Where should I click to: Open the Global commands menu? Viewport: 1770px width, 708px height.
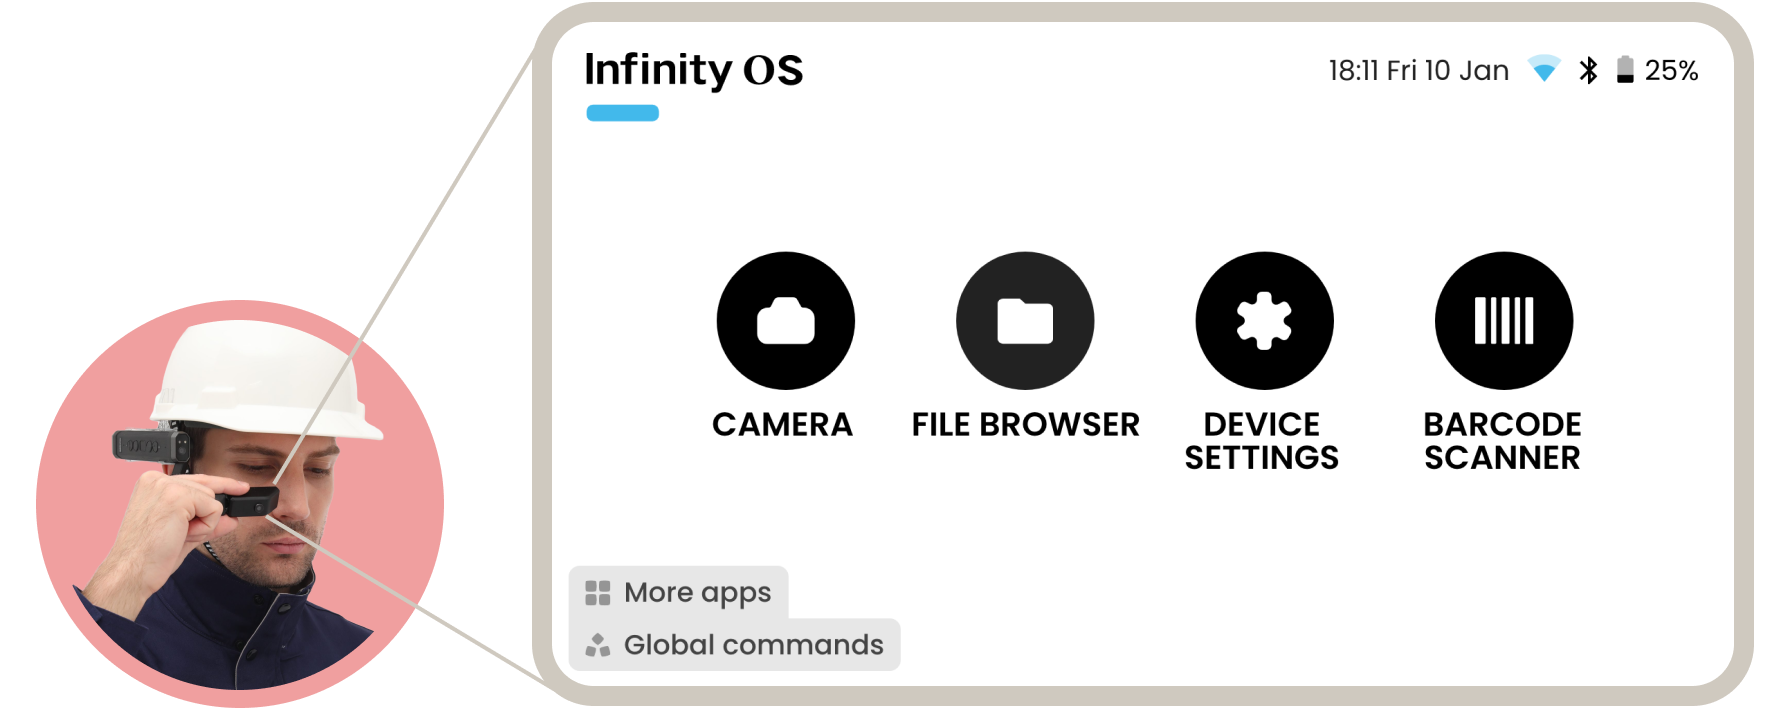753,645
